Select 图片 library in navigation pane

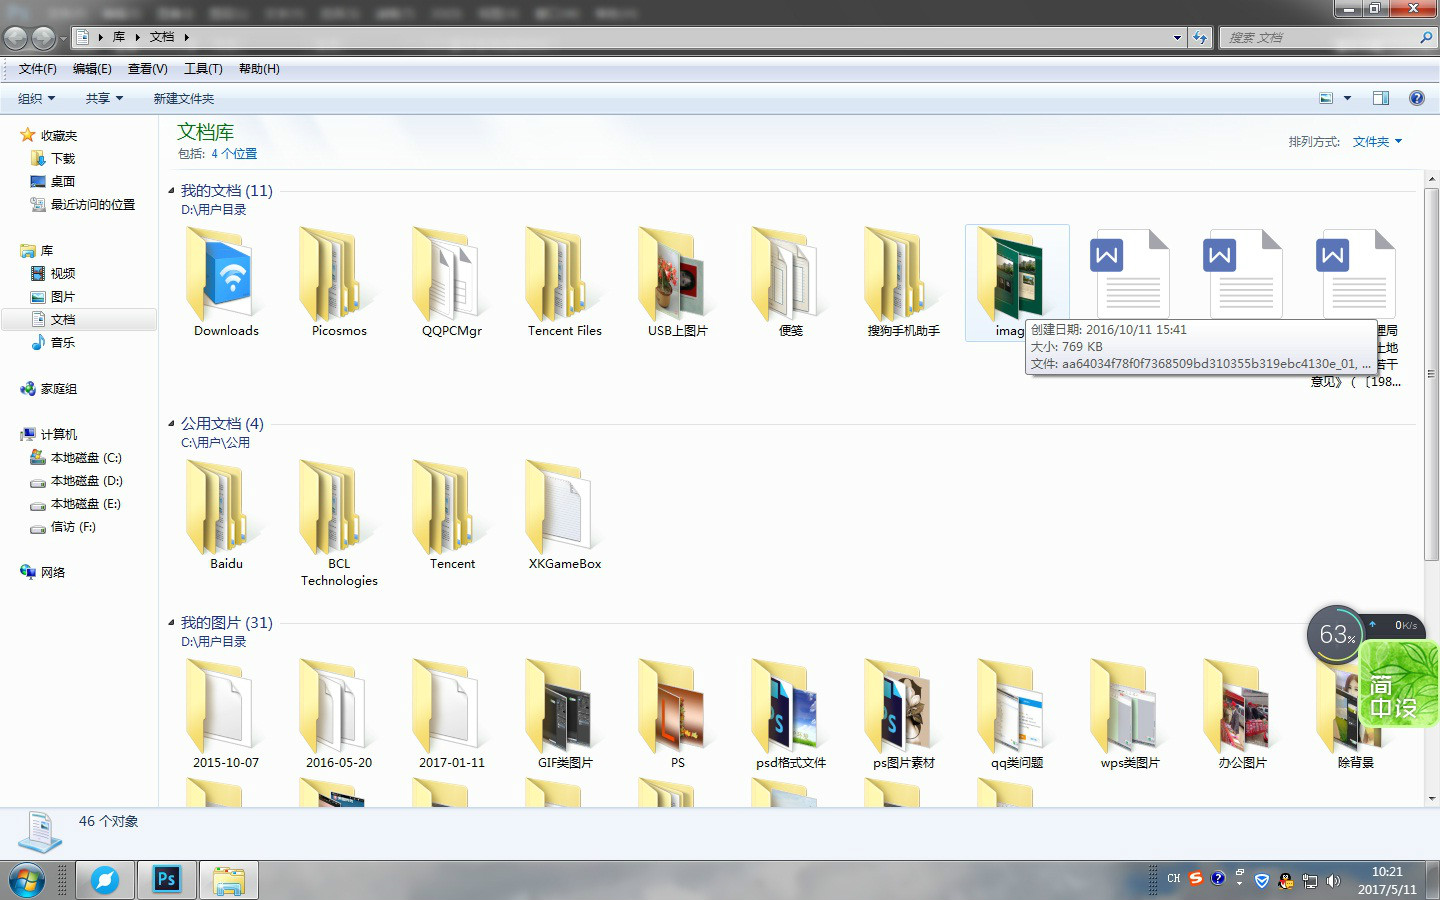point(63,297)
